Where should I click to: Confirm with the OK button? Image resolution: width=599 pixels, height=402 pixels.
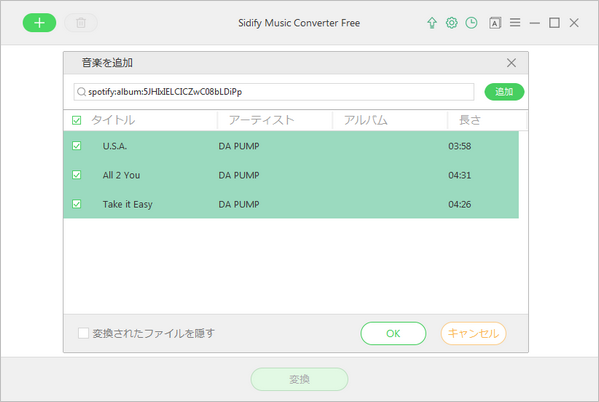pos(393,333)
